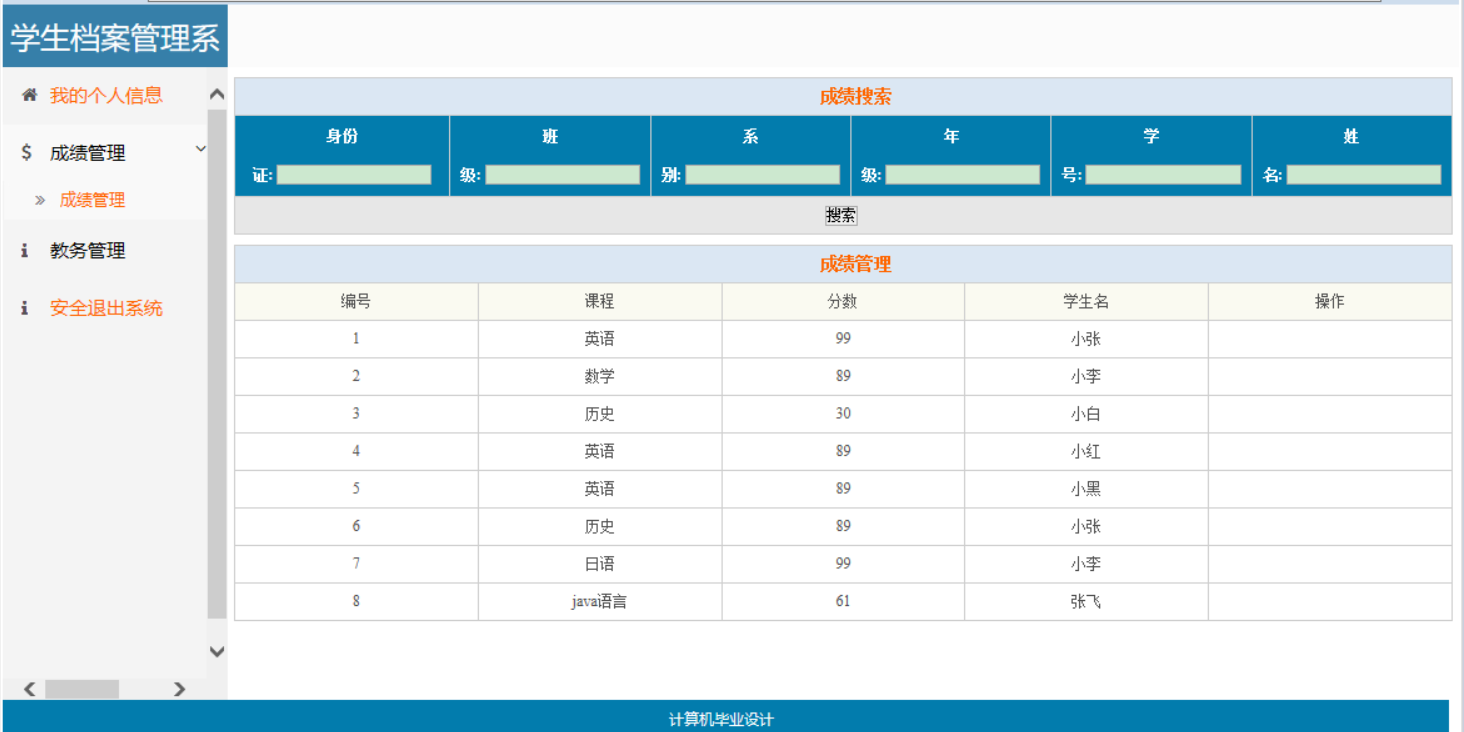
Task: Select 成绩管理 top-level menu item
Action: tap(88, 153)
